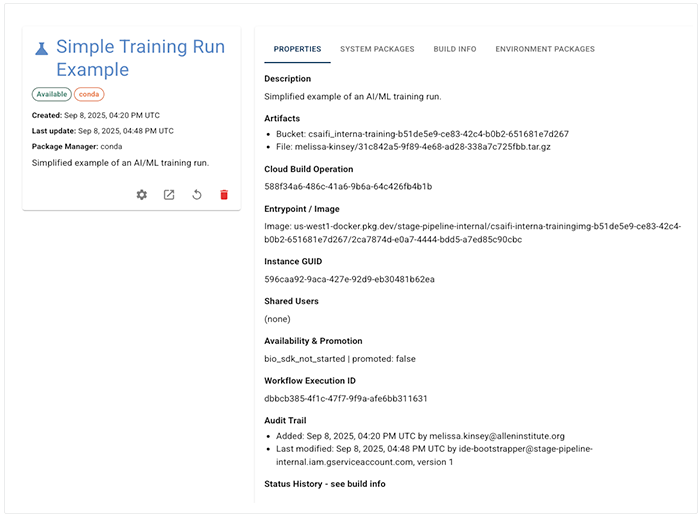Click the orange conda badge
This screenshot has height=517, width=700.
point(90,94)
